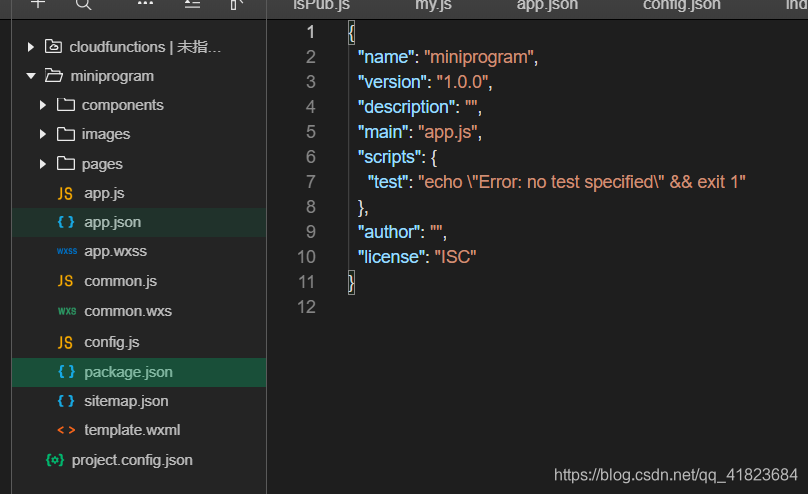Open sitemap.json in the file tree

[x=126, y=401]
